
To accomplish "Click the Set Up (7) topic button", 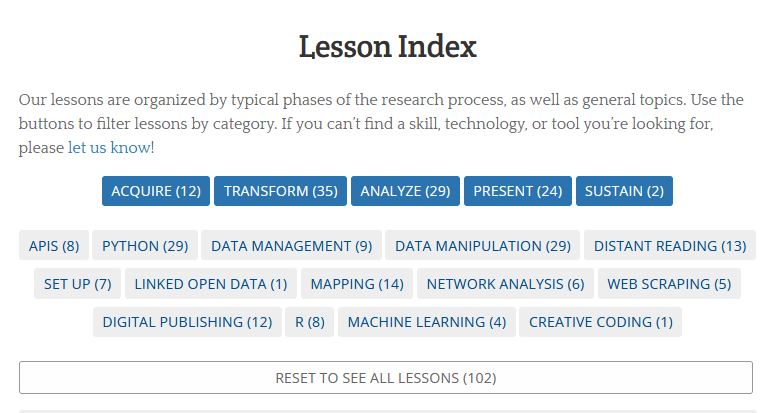I will (77, 284).
